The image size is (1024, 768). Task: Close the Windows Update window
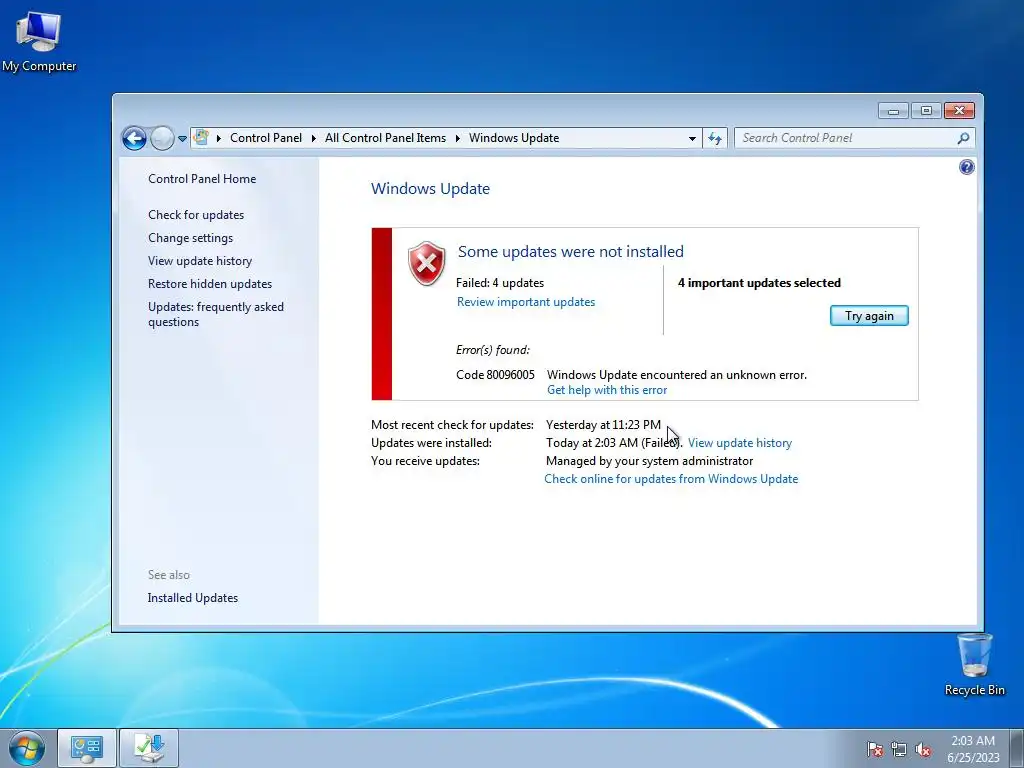tap(959, 111)
